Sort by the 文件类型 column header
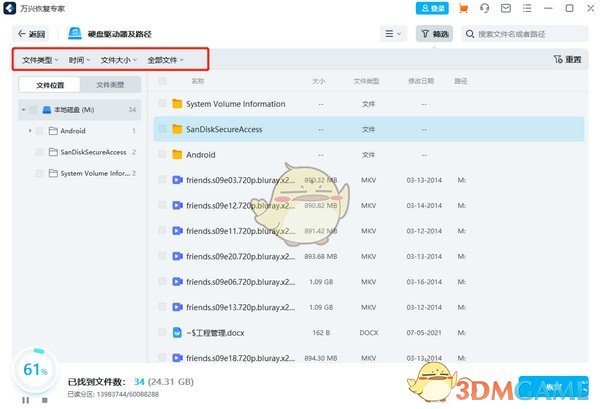 [x=366, y=81]
